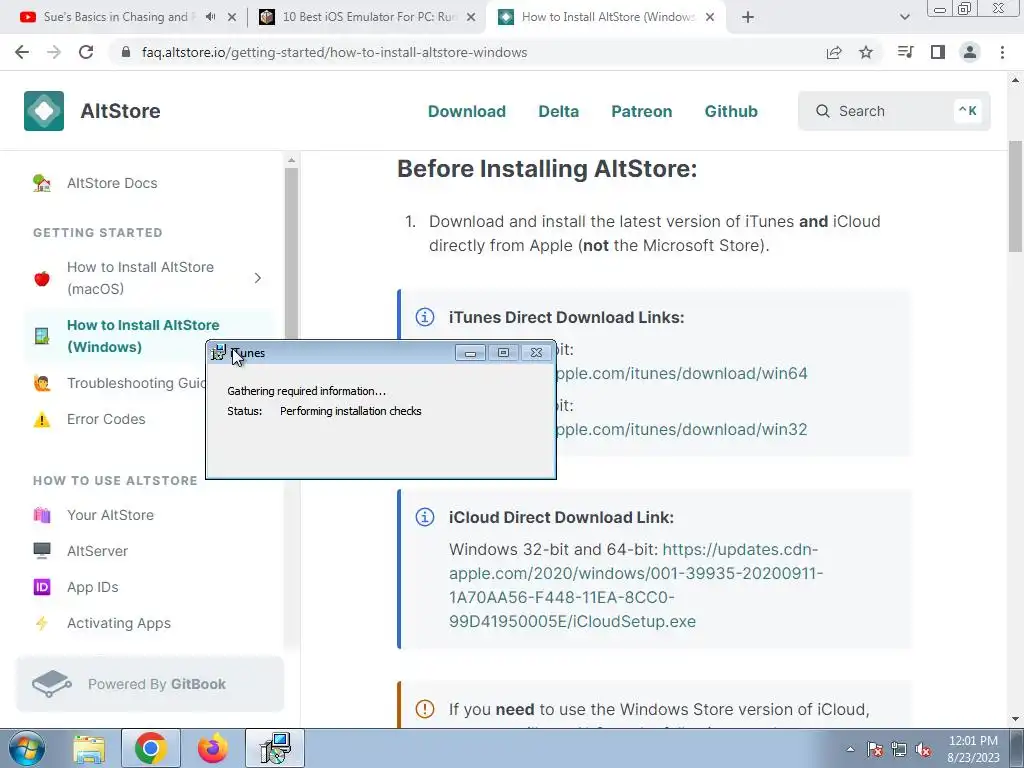Close the Sue's Basics tab

232,18
